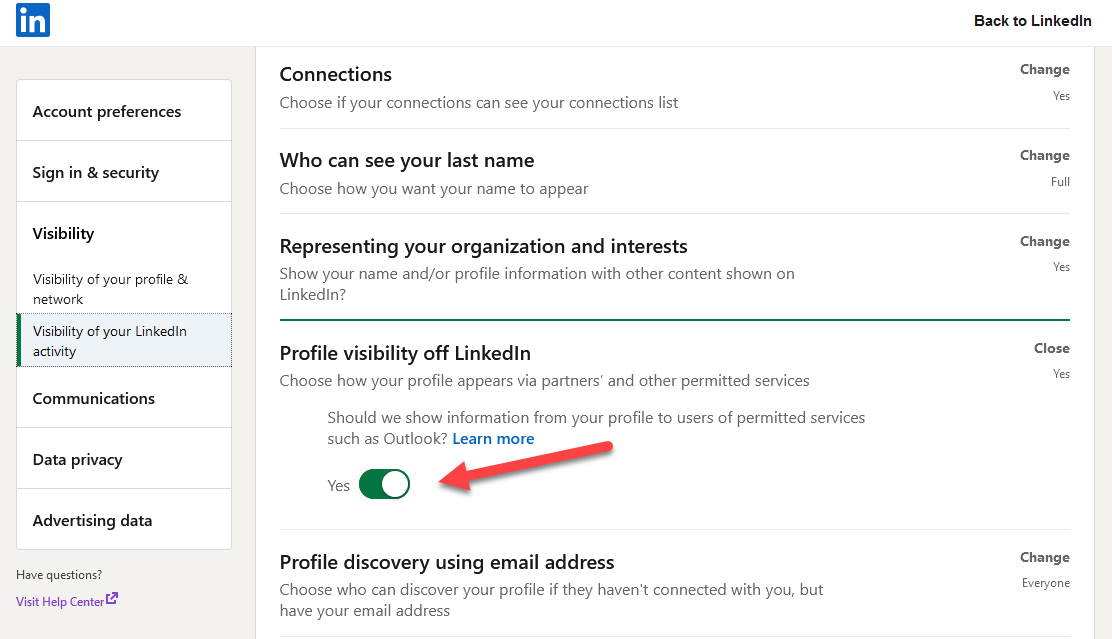
Task: Open Account preferences section
Action: [x=107, y=112]
